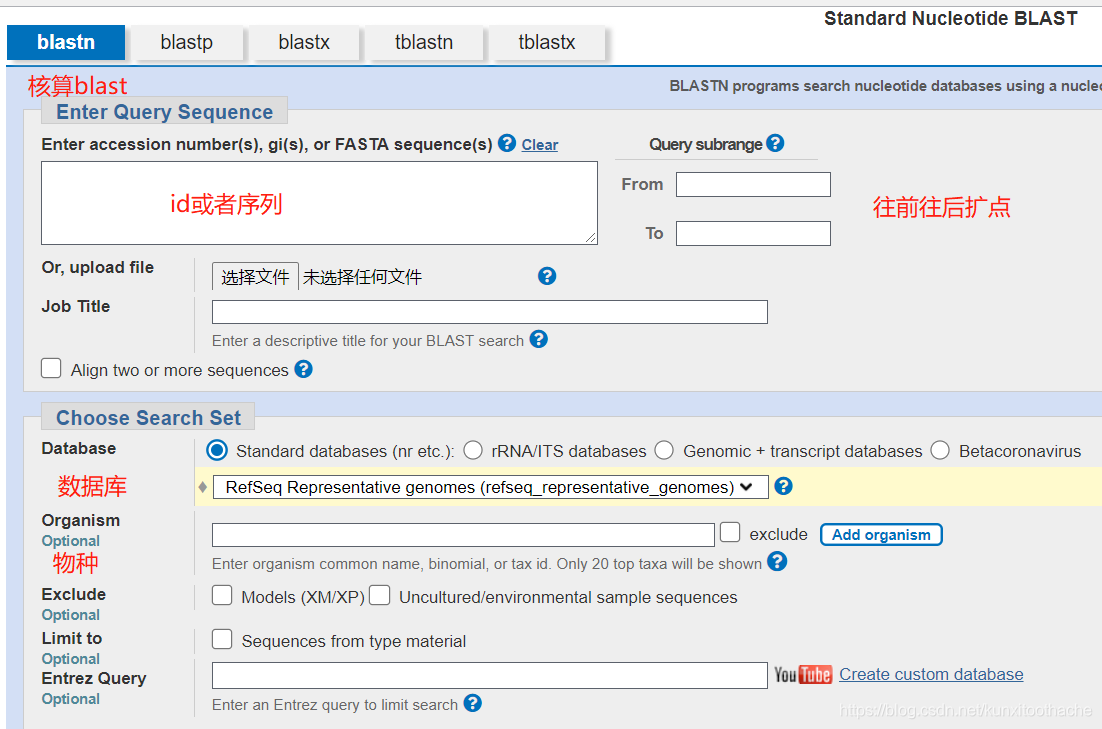This screenshot has height=729, width=1102.
Task: Open help icon beside database dropdown
Action: point(783,486)
